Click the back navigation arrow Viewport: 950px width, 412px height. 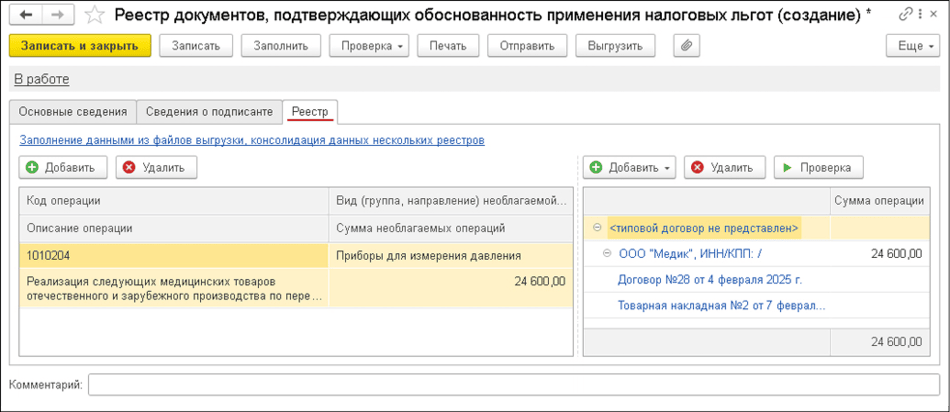[x=26, y=15]
